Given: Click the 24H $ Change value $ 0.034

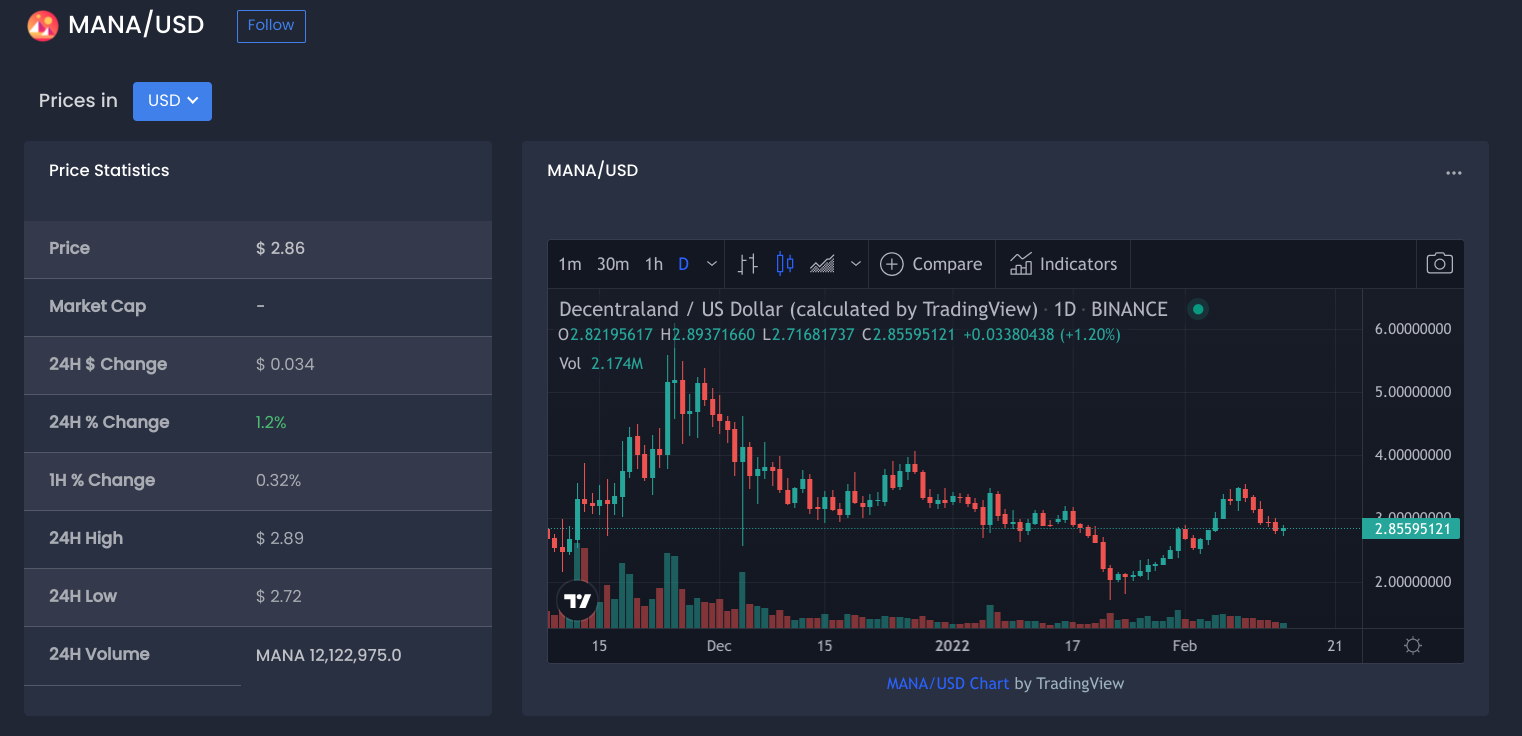Looking at the screenshot, I should [285, 364].
